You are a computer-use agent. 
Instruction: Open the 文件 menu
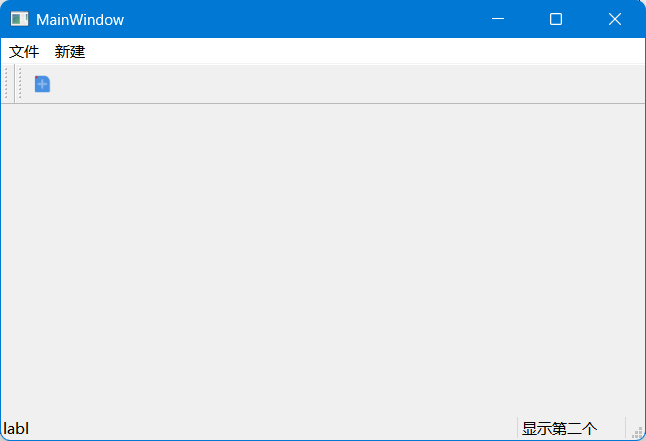[x=24, y=52]
